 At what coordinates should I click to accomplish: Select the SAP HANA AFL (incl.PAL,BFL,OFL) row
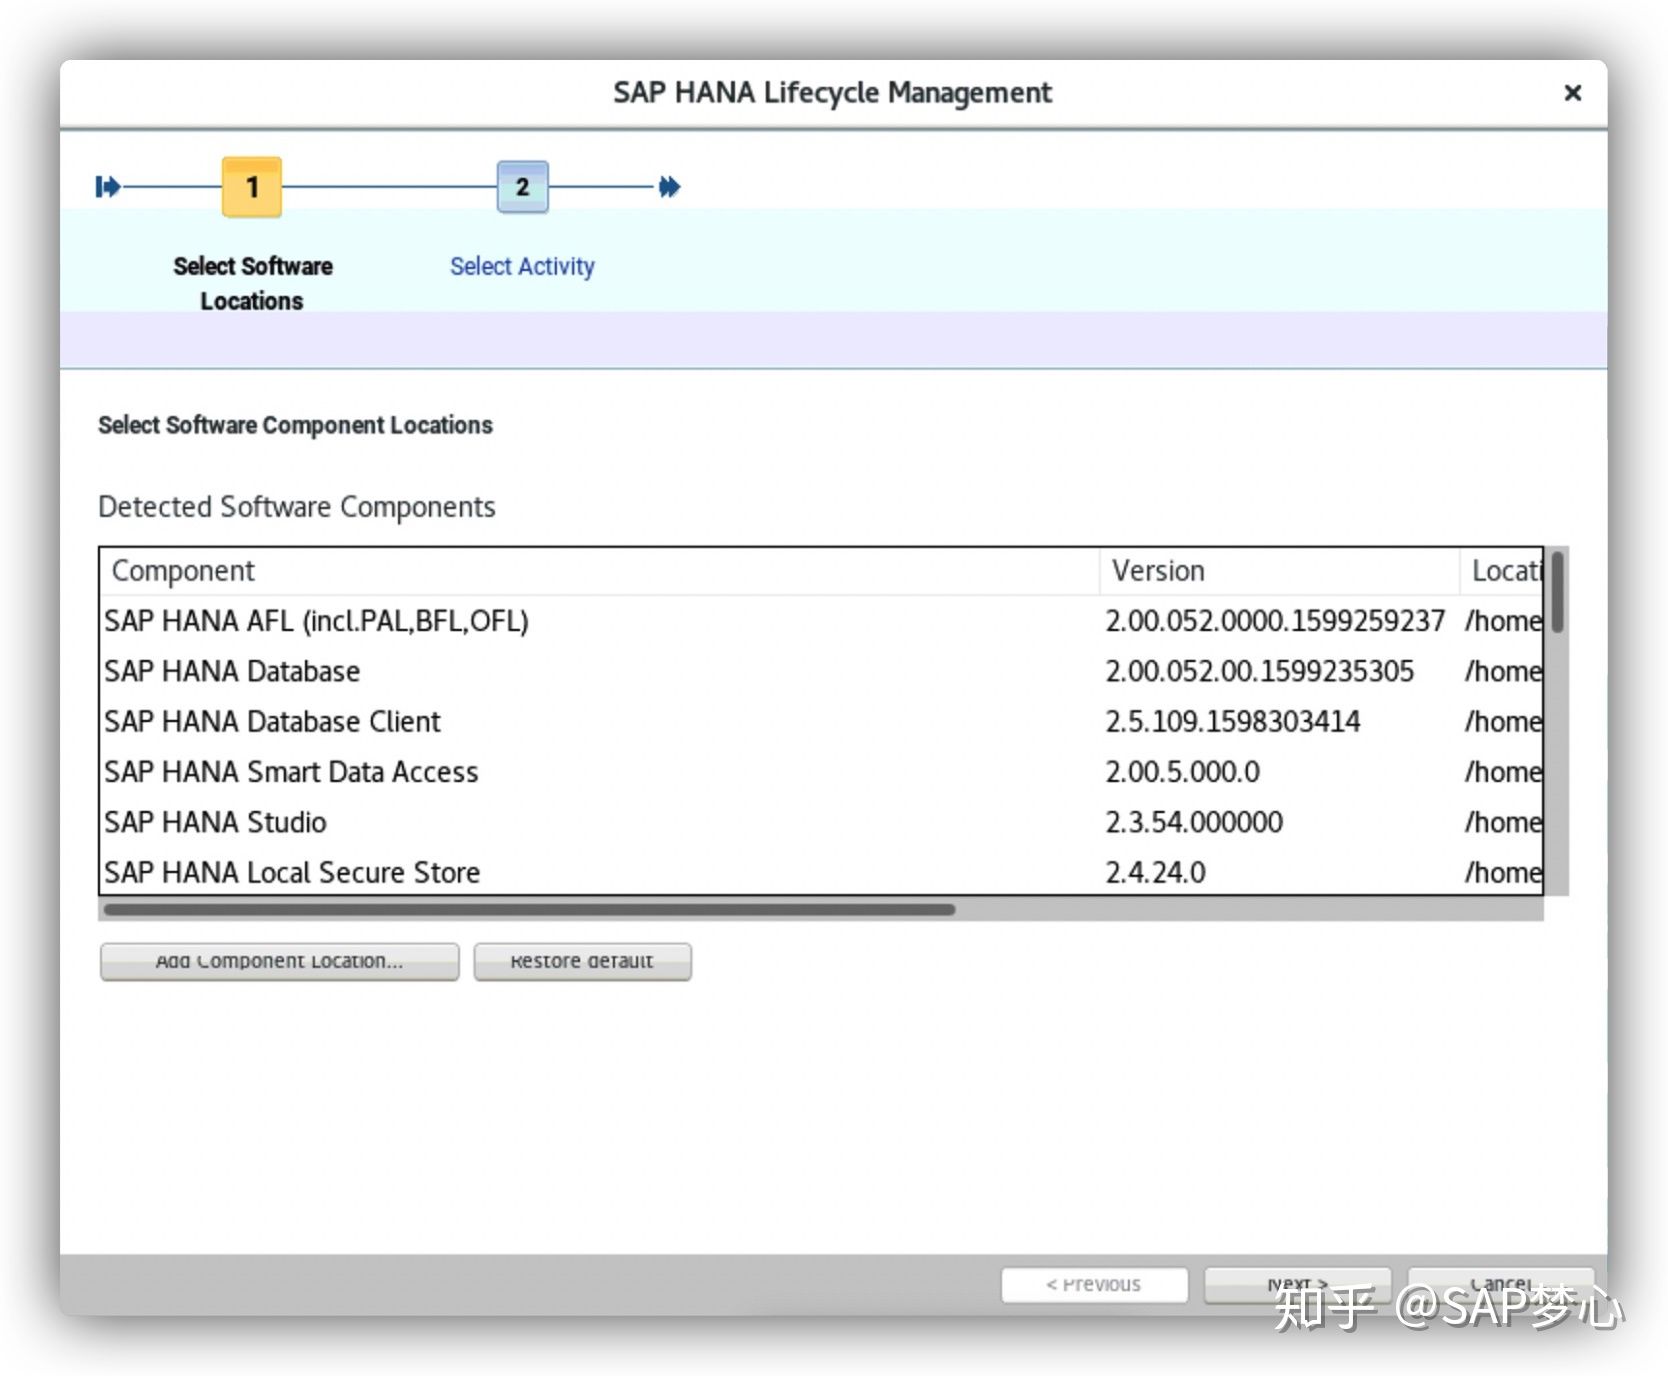[x=822, y=621]
